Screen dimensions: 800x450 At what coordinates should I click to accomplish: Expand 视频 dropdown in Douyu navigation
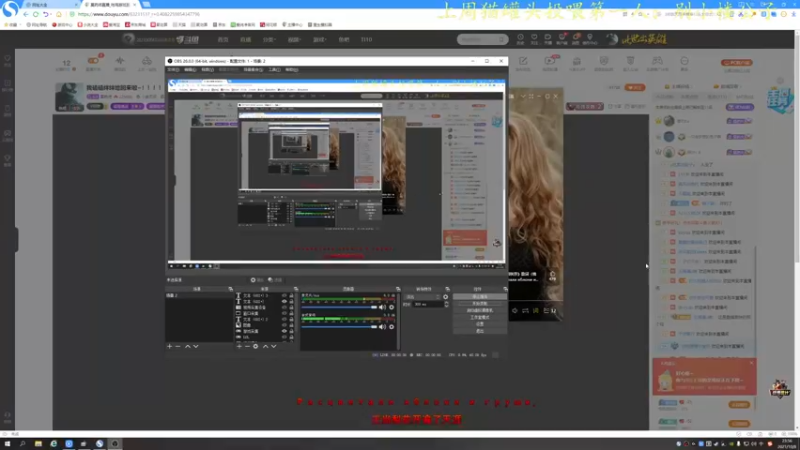(x=294, y=39)
